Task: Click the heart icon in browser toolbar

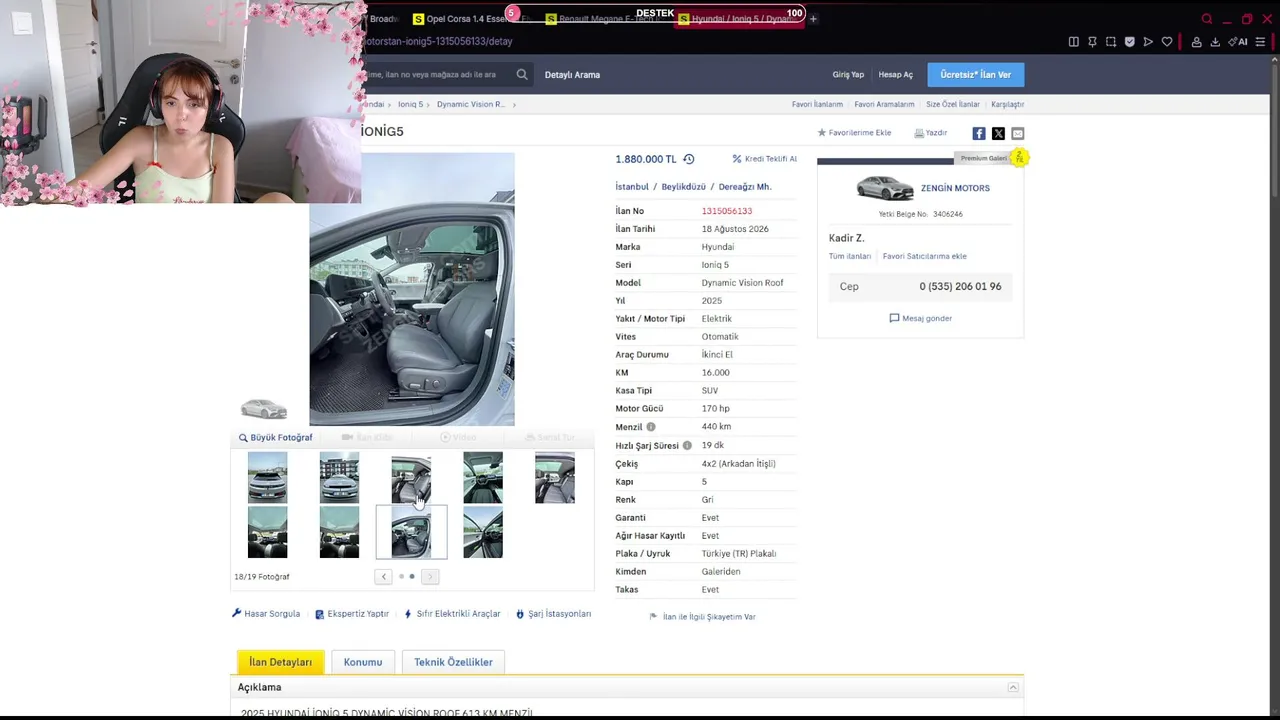Action: coord(1167,42)
